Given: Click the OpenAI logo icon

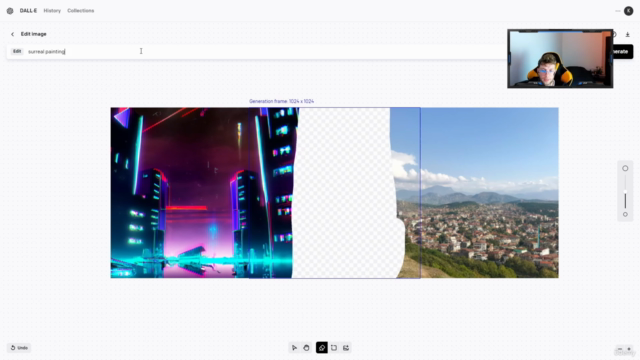Looking at the screenshot, I should 10,11.
